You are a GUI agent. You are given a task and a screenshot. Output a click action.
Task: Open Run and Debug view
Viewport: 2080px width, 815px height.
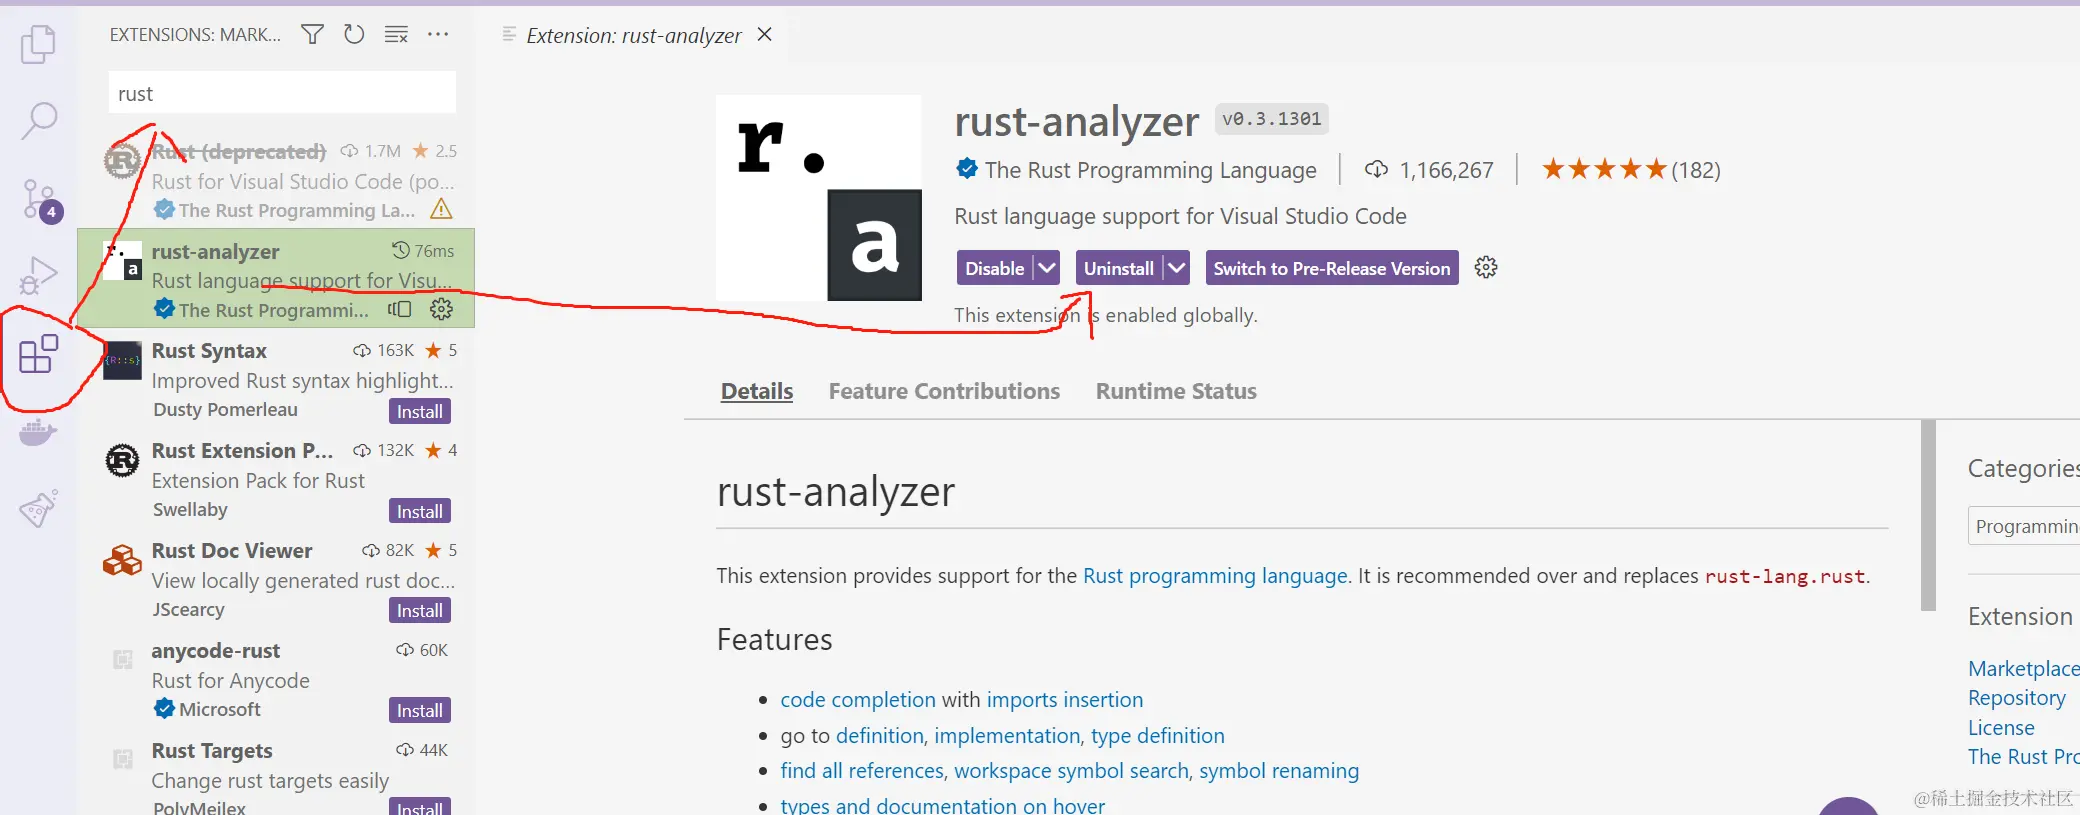pyautogui.click(x=38, y=275)
